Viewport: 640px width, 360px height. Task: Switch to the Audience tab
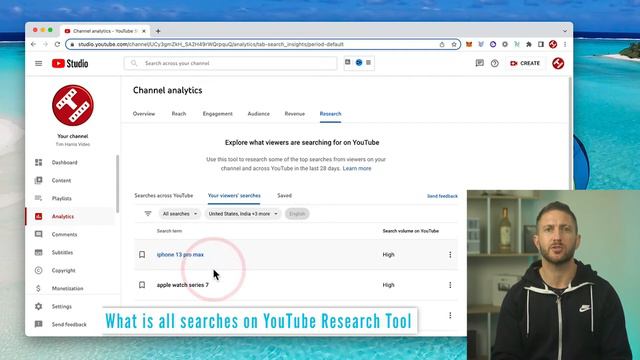coord(258,114)
